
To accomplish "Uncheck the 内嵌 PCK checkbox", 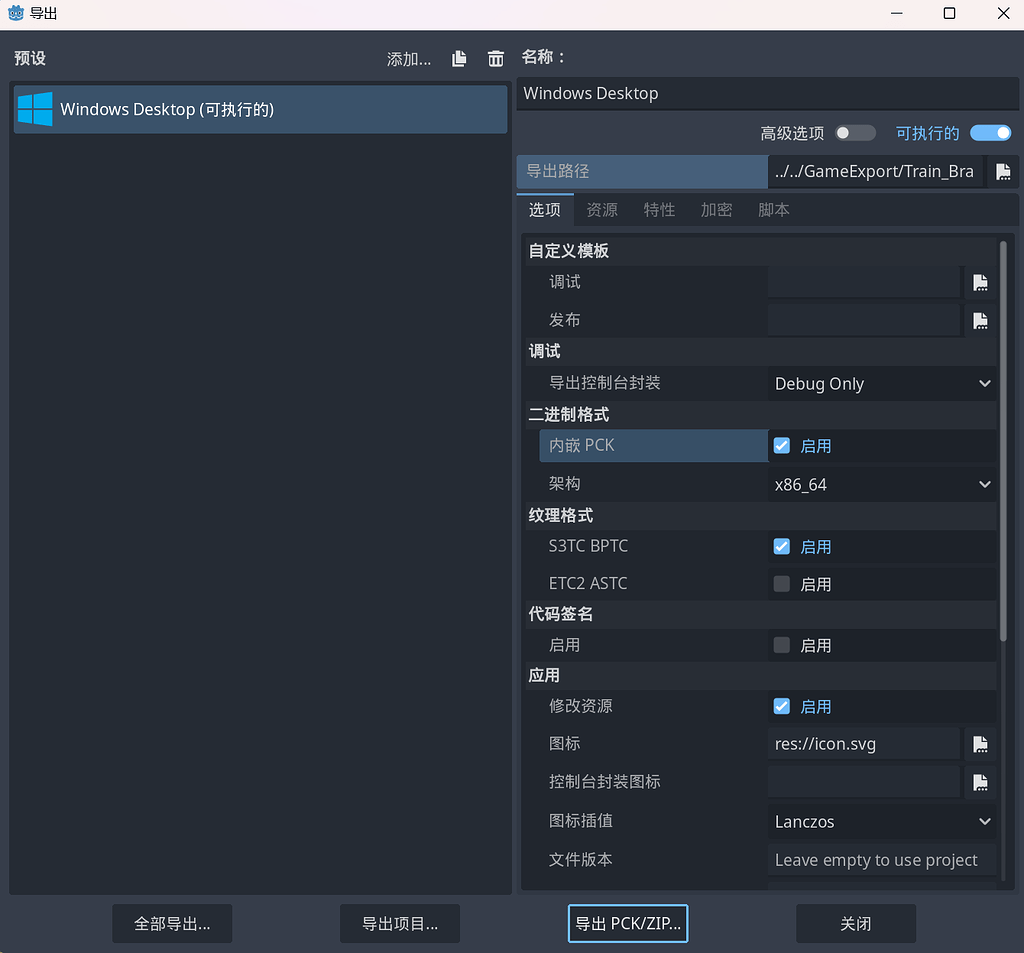I will (780, 445).
